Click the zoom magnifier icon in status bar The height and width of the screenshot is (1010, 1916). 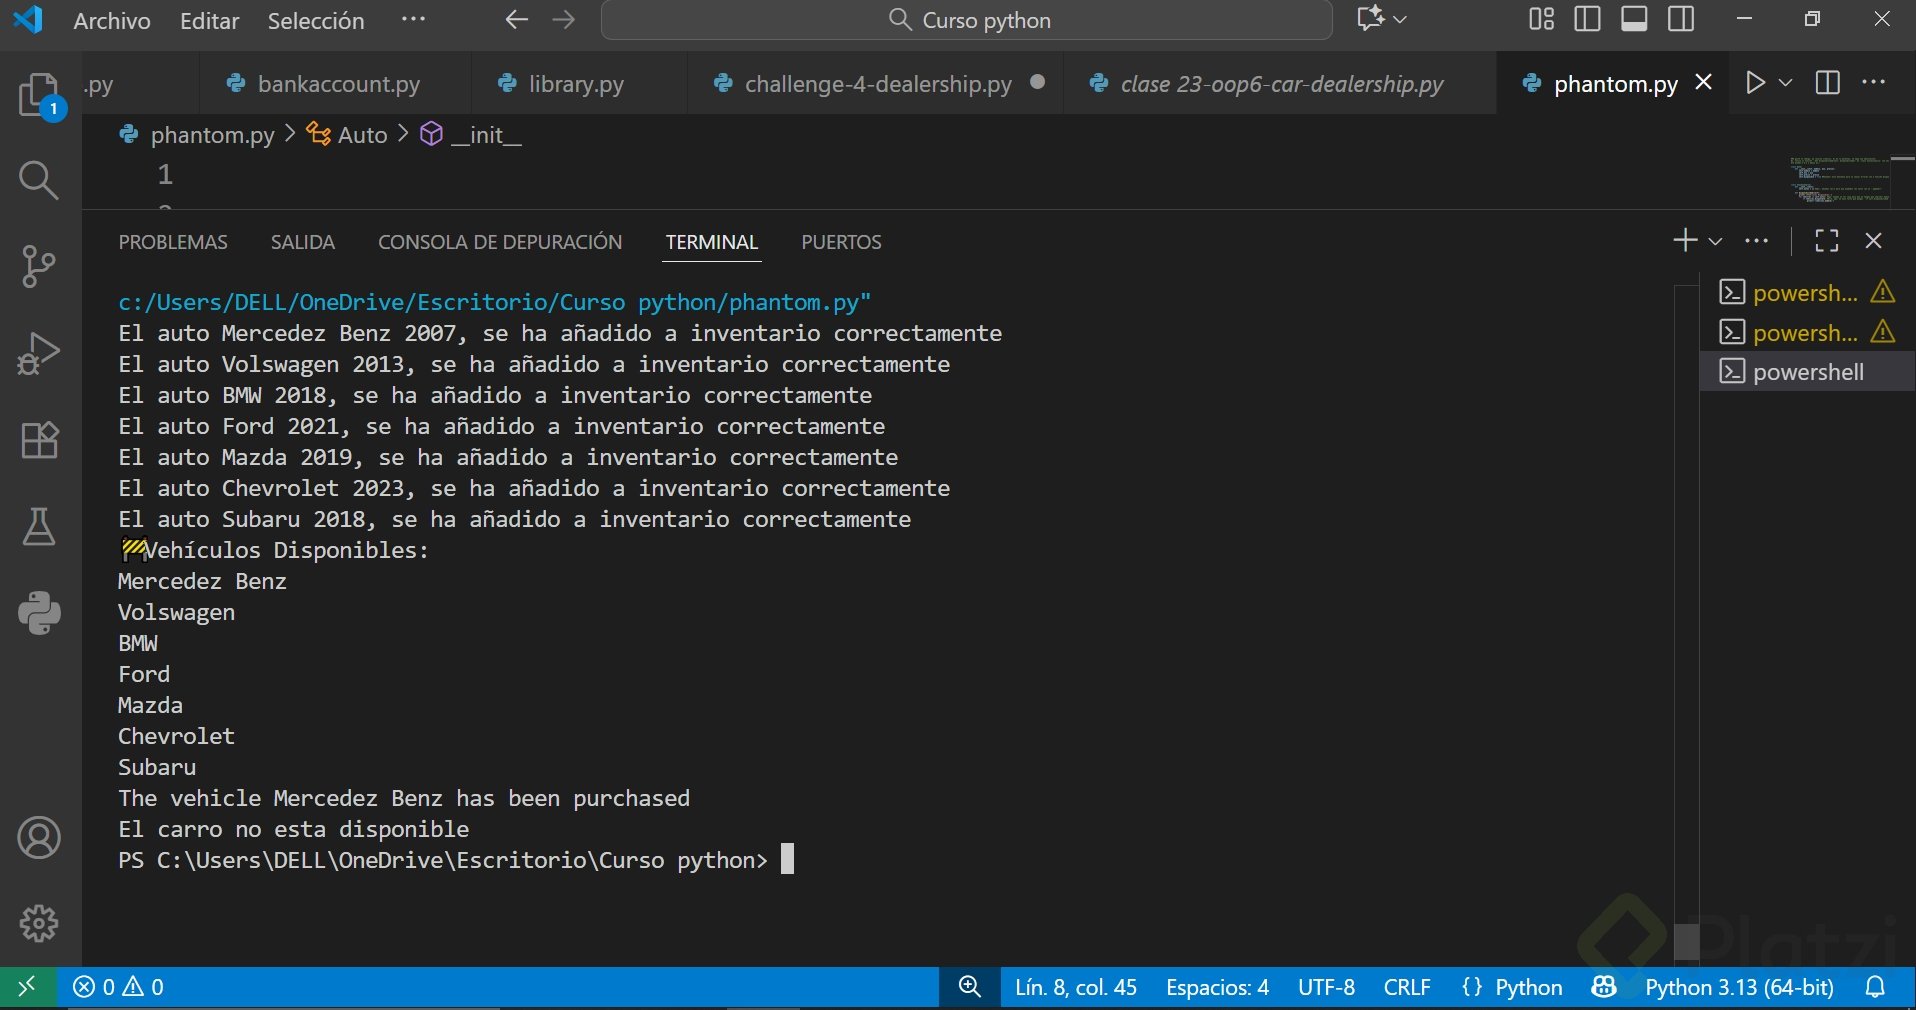tap(969, 988)
